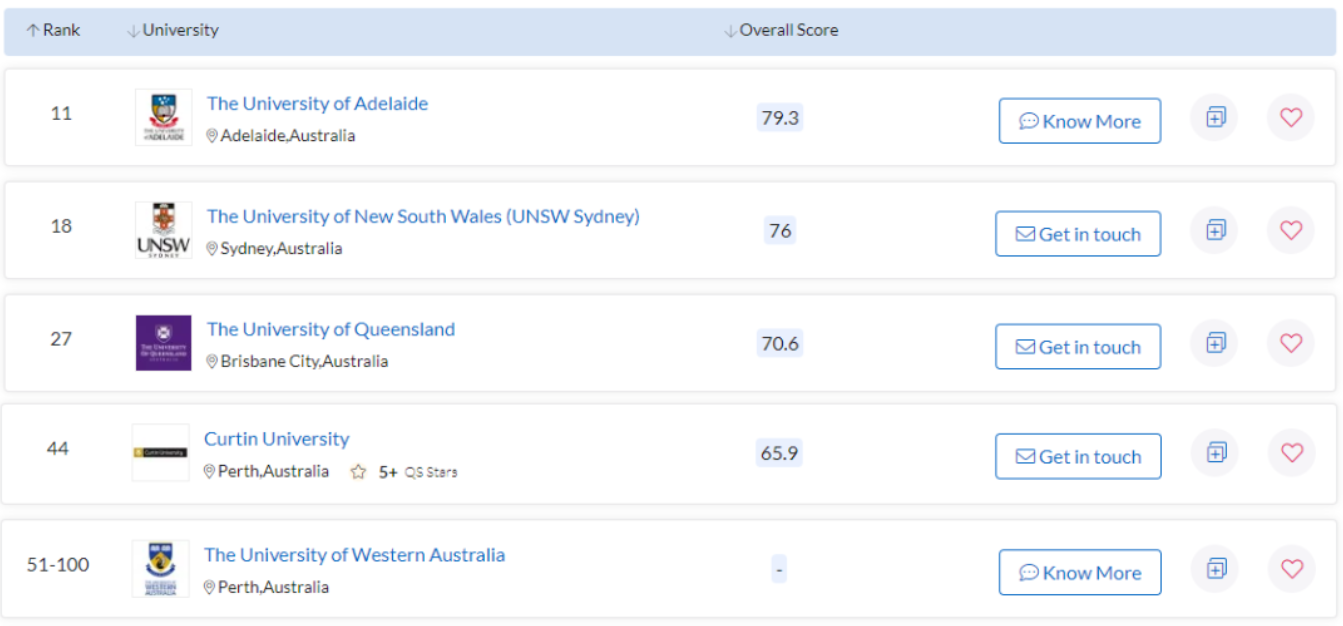Sort by Overall Score column

tap(781, 31)
